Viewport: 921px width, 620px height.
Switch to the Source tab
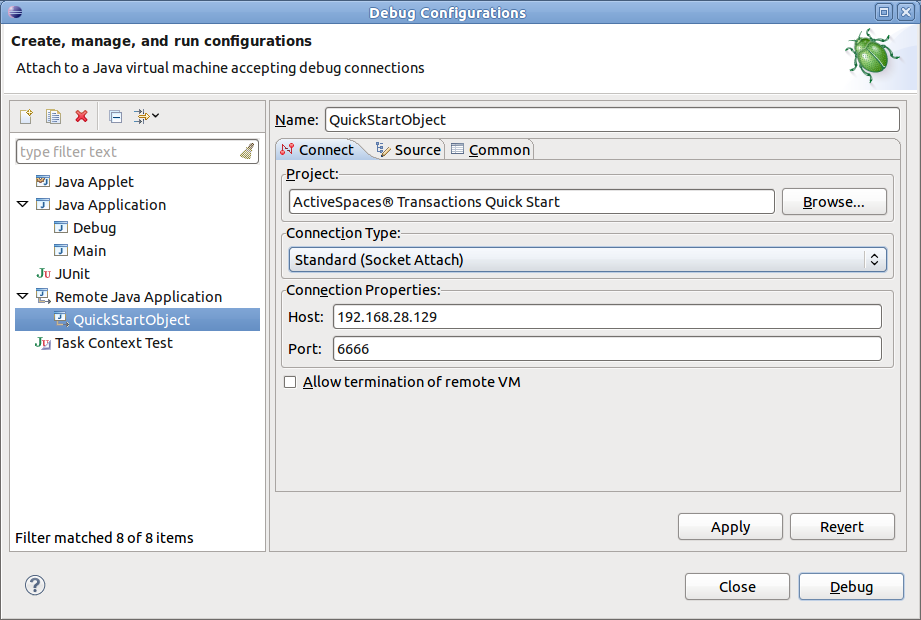408,149
